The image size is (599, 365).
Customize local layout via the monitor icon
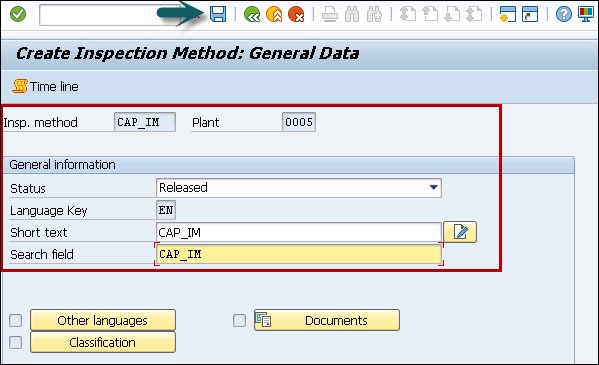(x=586, y=15)
